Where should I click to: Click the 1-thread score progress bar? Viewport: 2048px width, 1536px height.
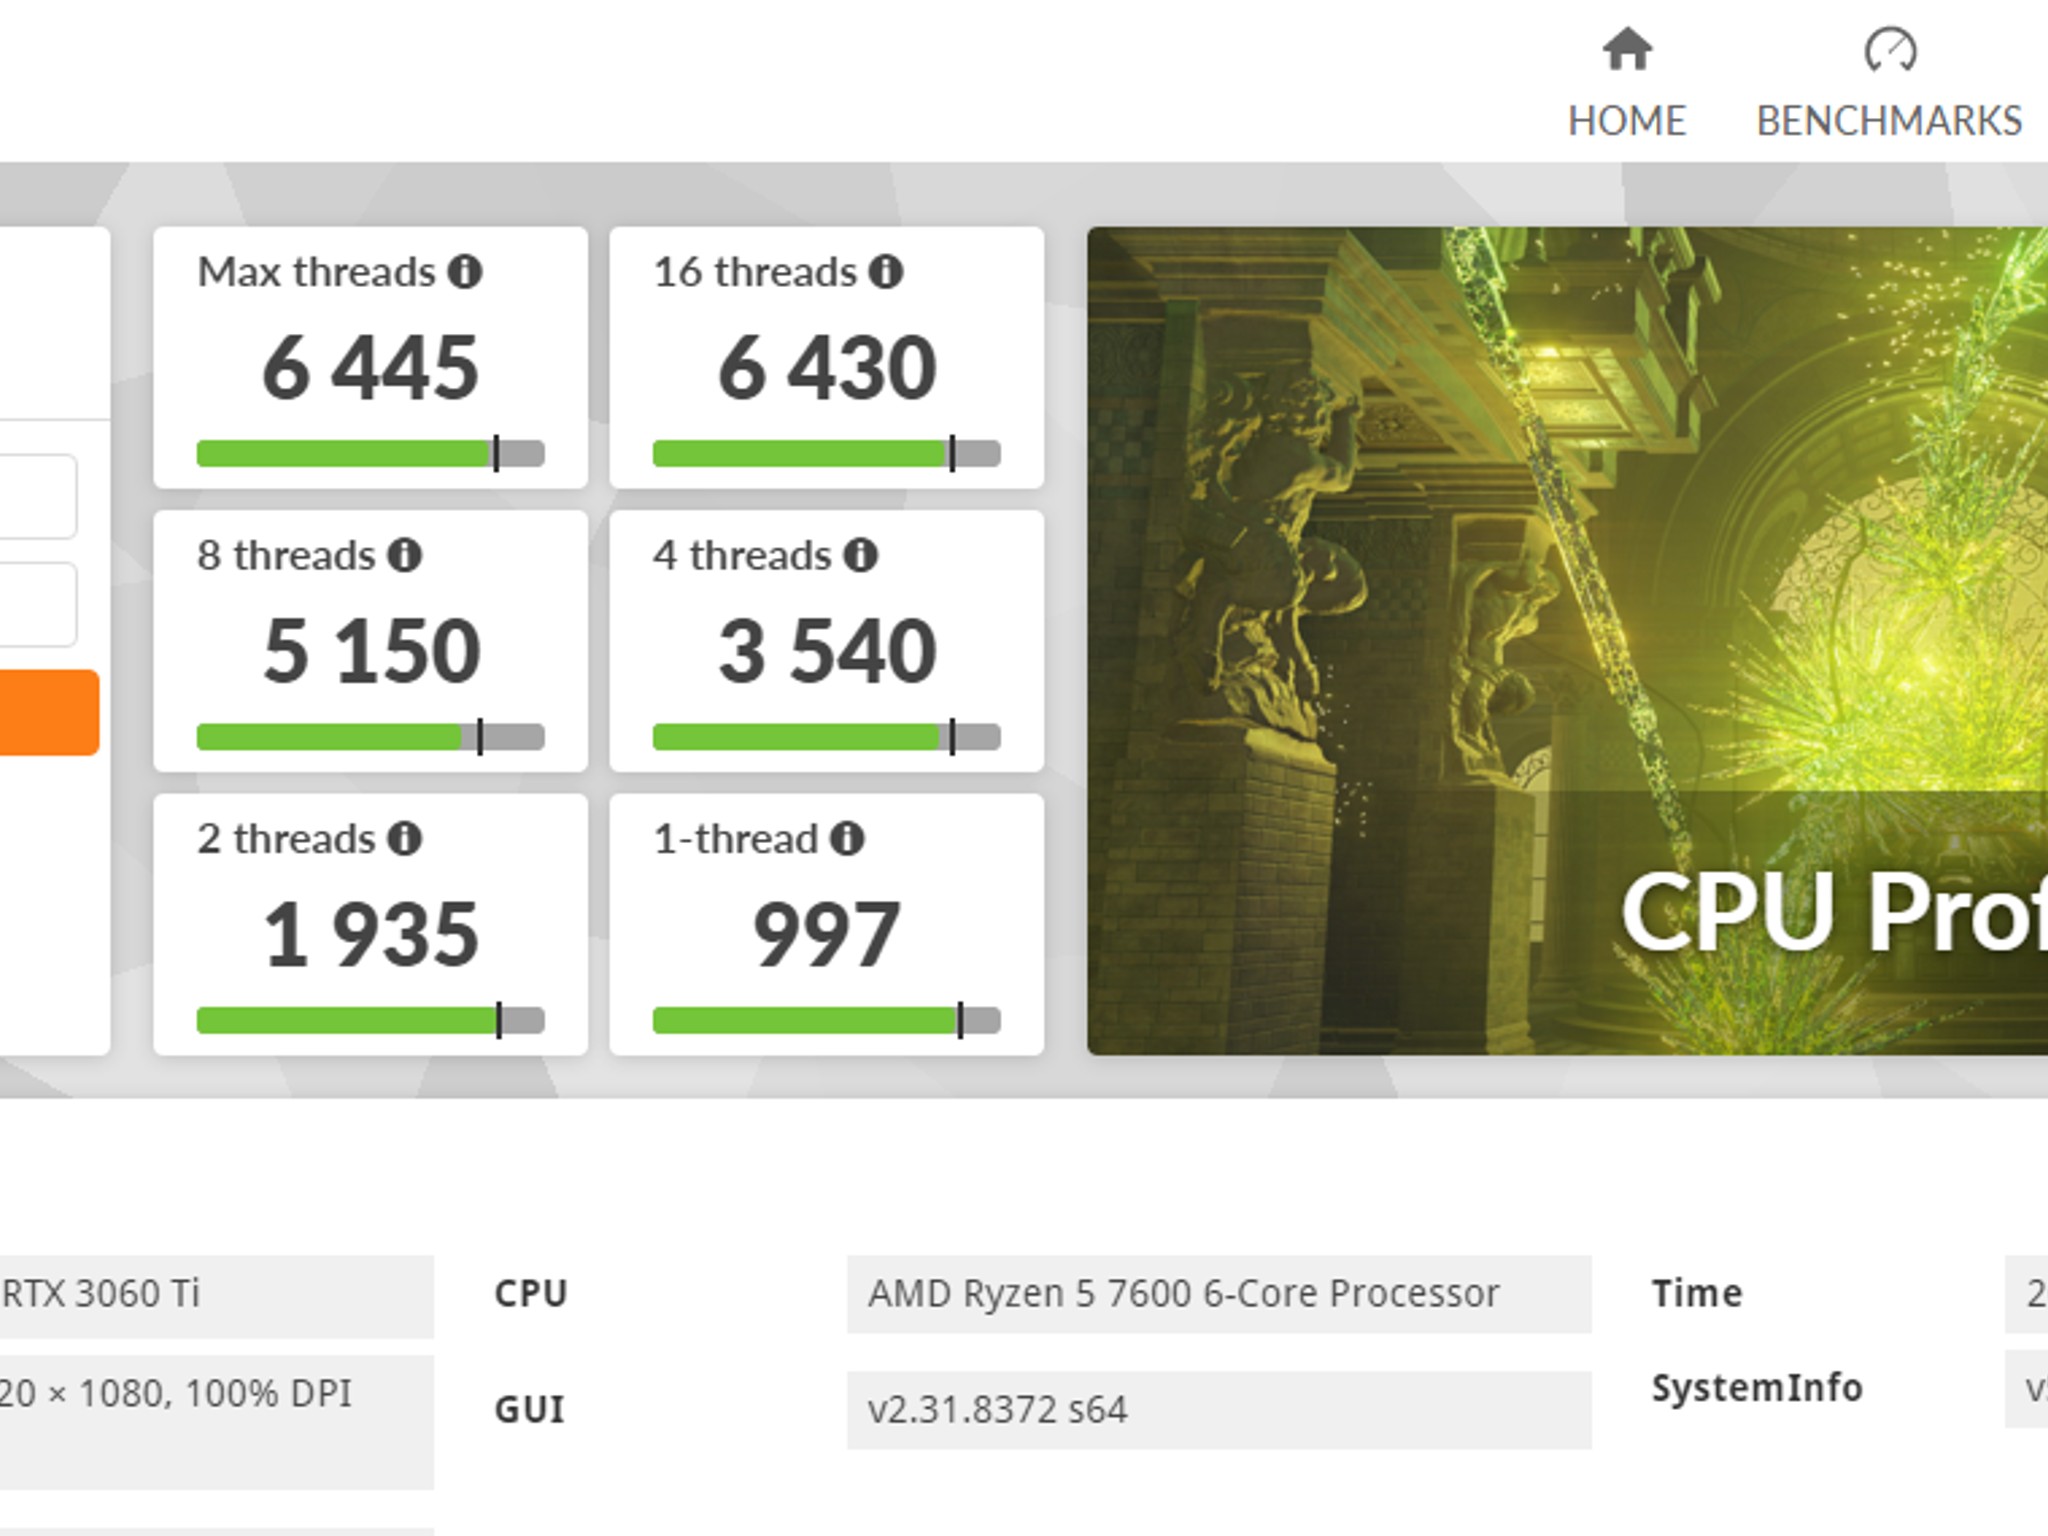coord(826,1021)
